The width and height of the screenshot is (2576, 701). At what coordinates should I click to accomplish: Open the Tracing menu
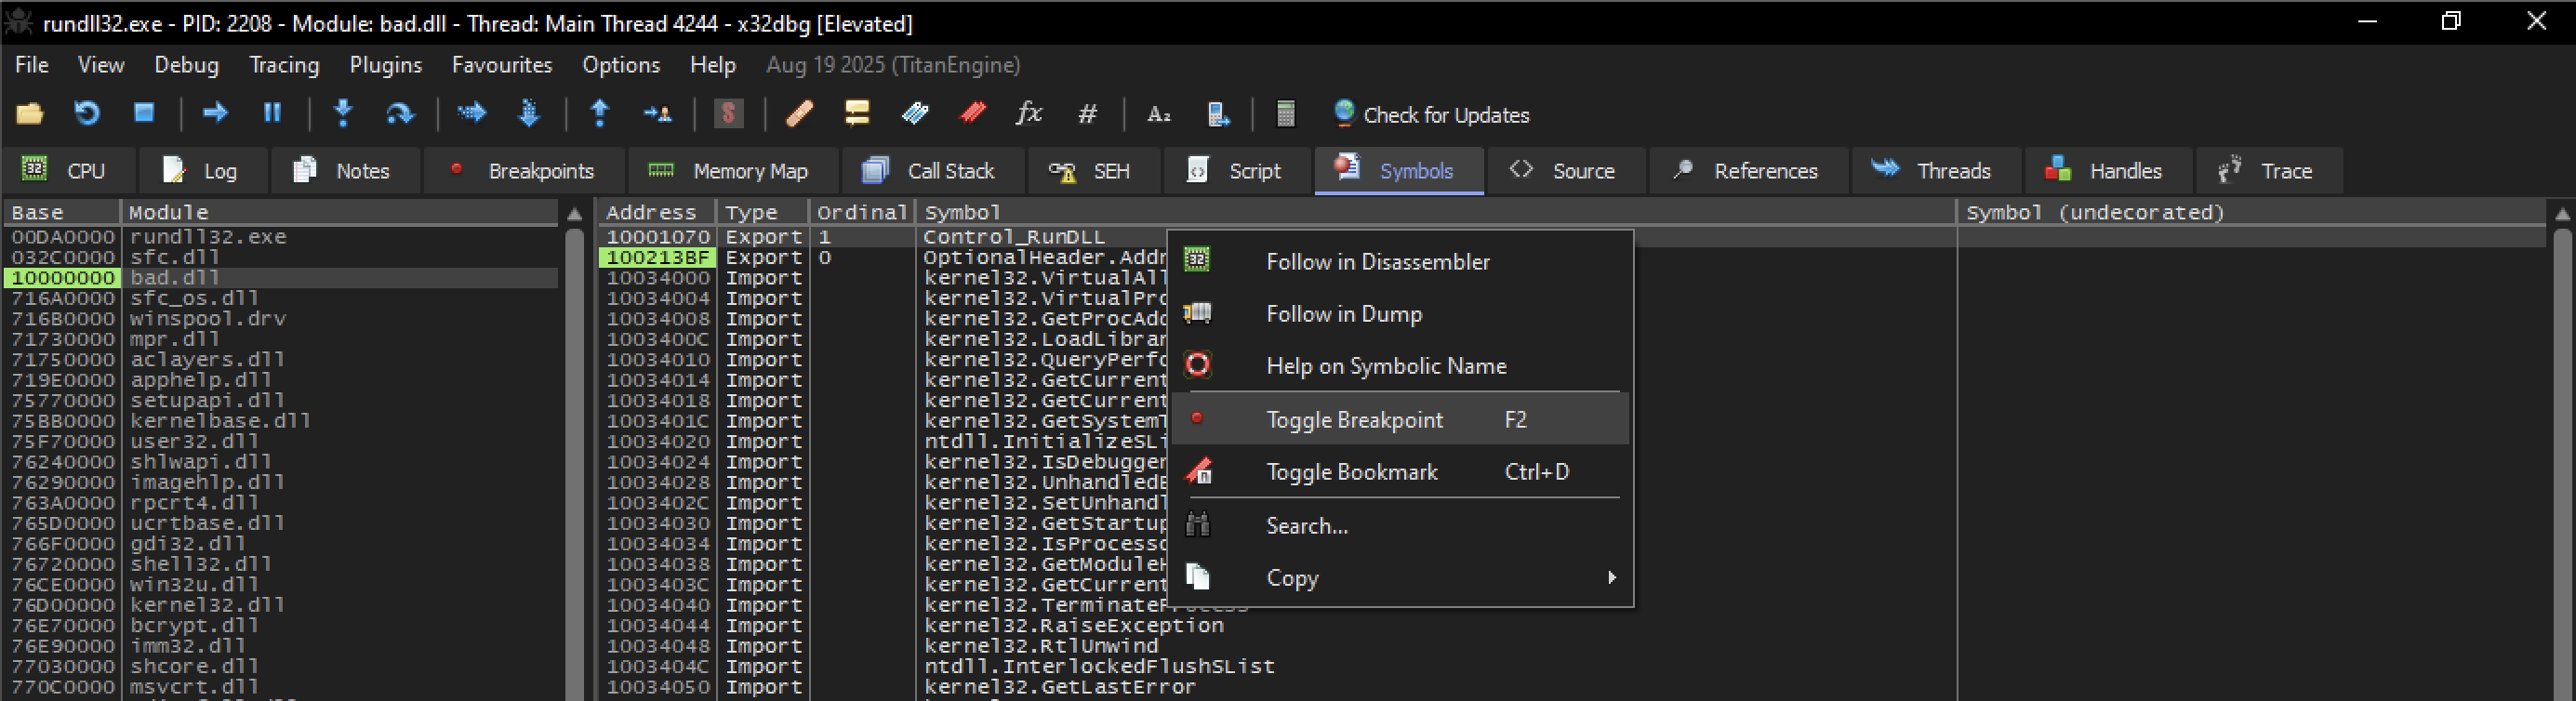(284, 65)
